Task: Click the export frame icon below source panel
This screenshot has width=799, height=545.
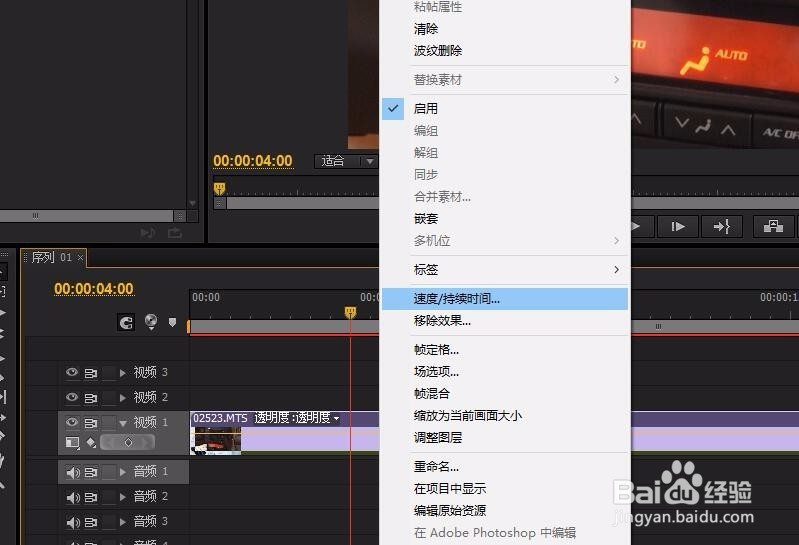Action: [175, 233]
